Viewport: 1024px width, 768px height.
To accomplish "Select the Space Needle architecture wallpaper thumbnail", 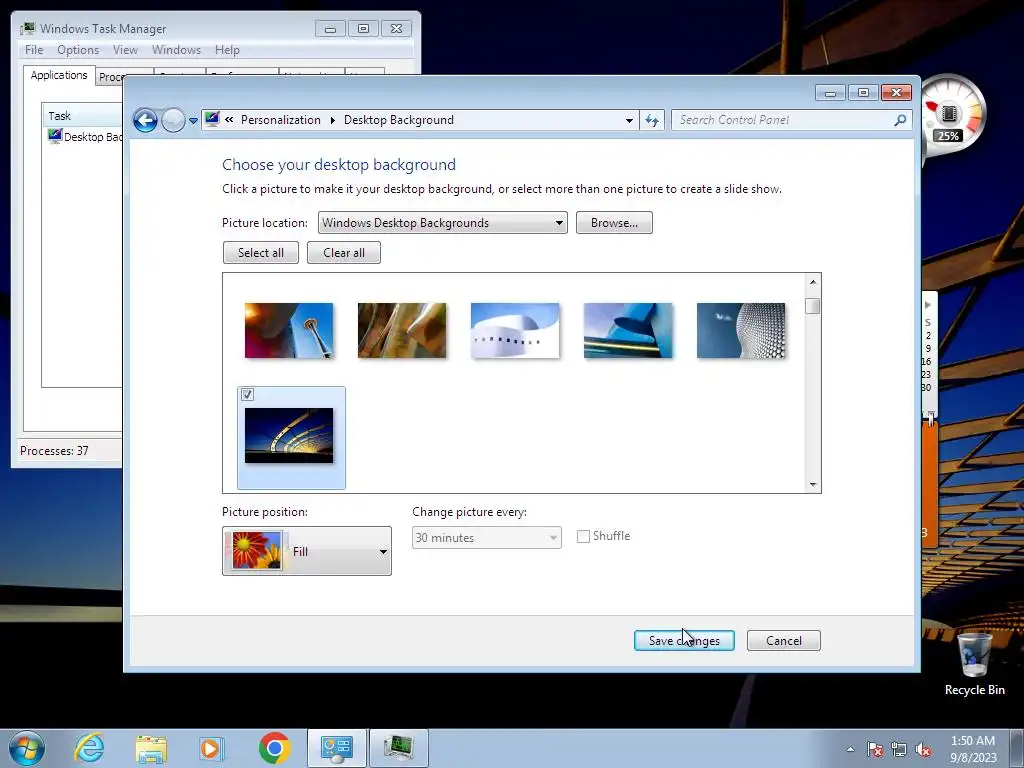I will pos(289,330).
